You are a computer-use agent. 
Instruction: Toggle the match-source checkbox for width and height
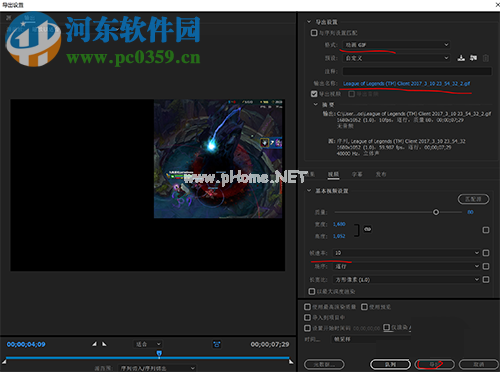tap(486, 230)
